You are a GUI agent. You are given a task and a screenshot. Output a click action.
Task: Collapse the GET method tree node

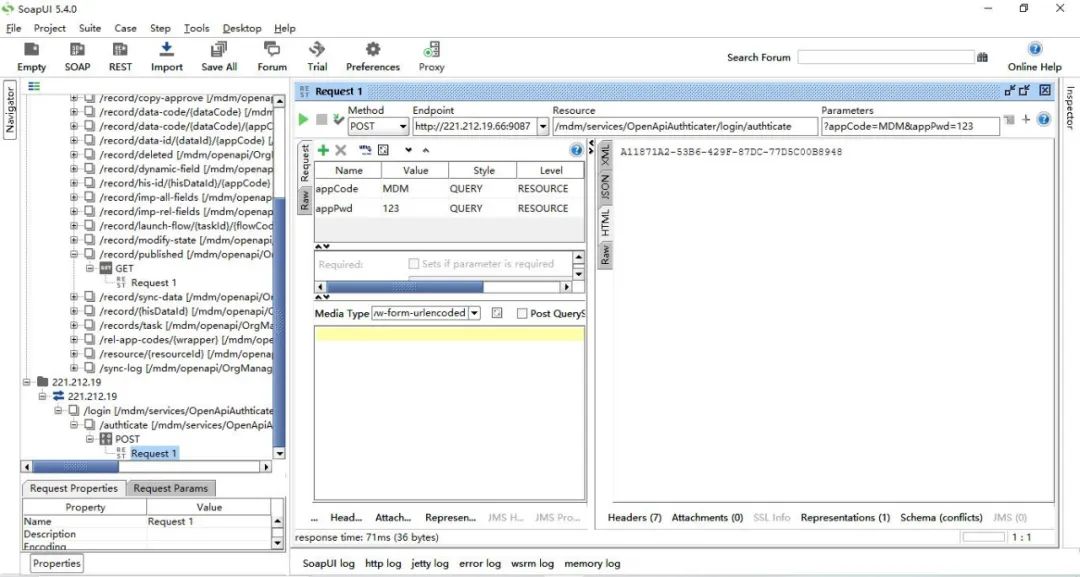[x=90, y=269]
